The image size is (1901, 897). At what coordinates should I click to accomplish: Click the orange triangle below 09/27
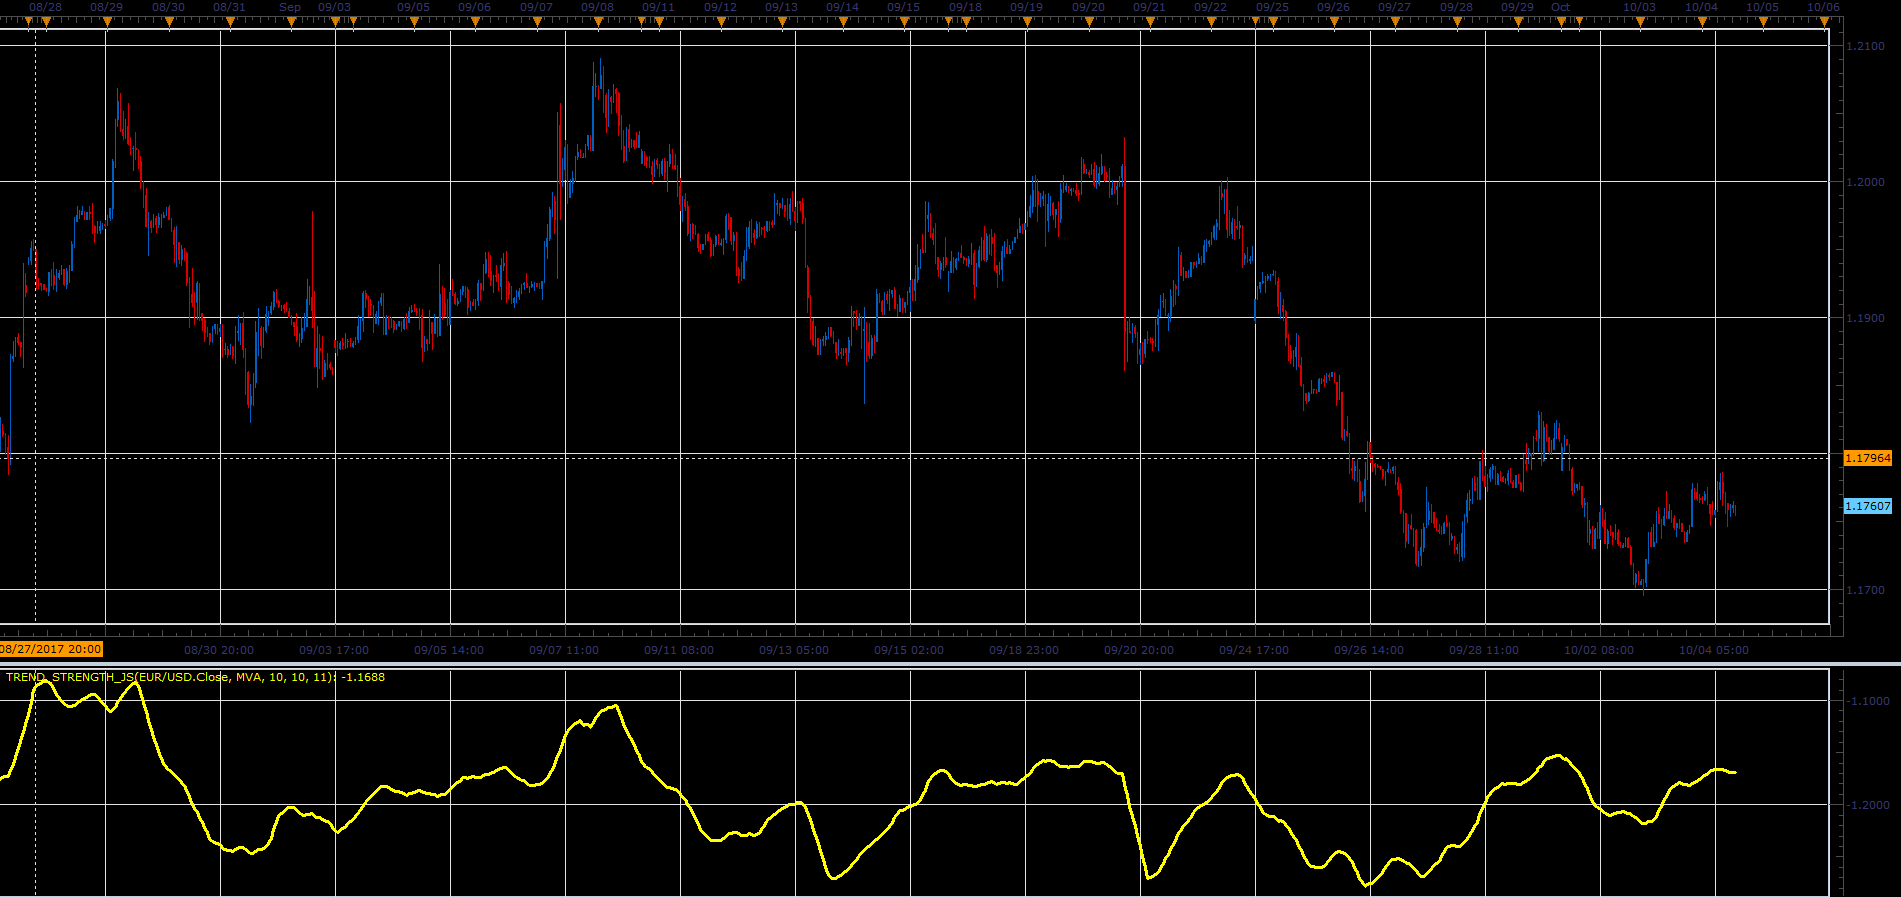(1395, 21)
